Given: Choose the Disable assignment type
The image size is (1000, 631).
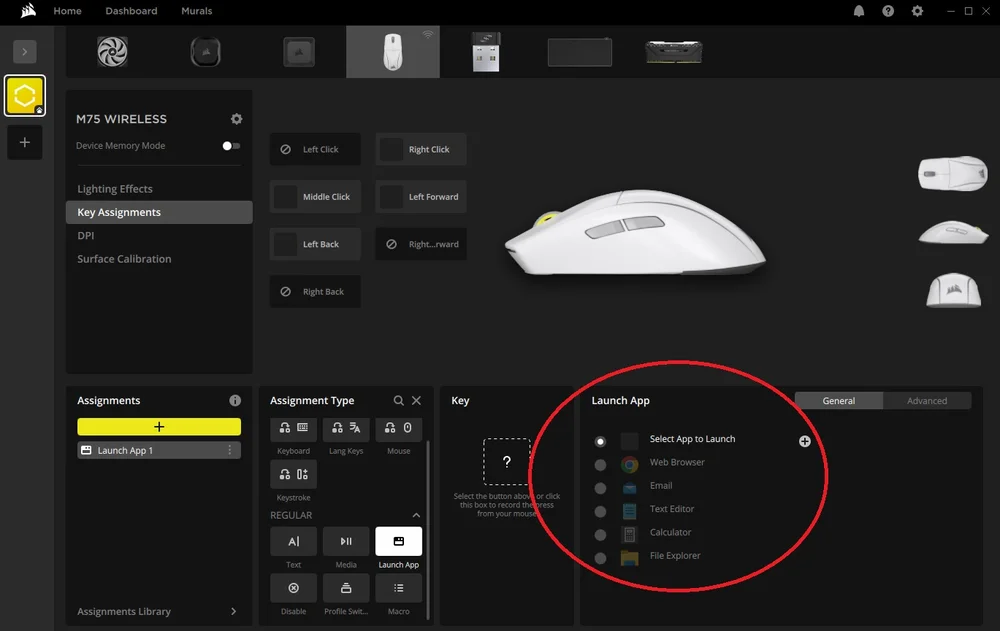Looking at the screenshot, I should pos(293,588).
